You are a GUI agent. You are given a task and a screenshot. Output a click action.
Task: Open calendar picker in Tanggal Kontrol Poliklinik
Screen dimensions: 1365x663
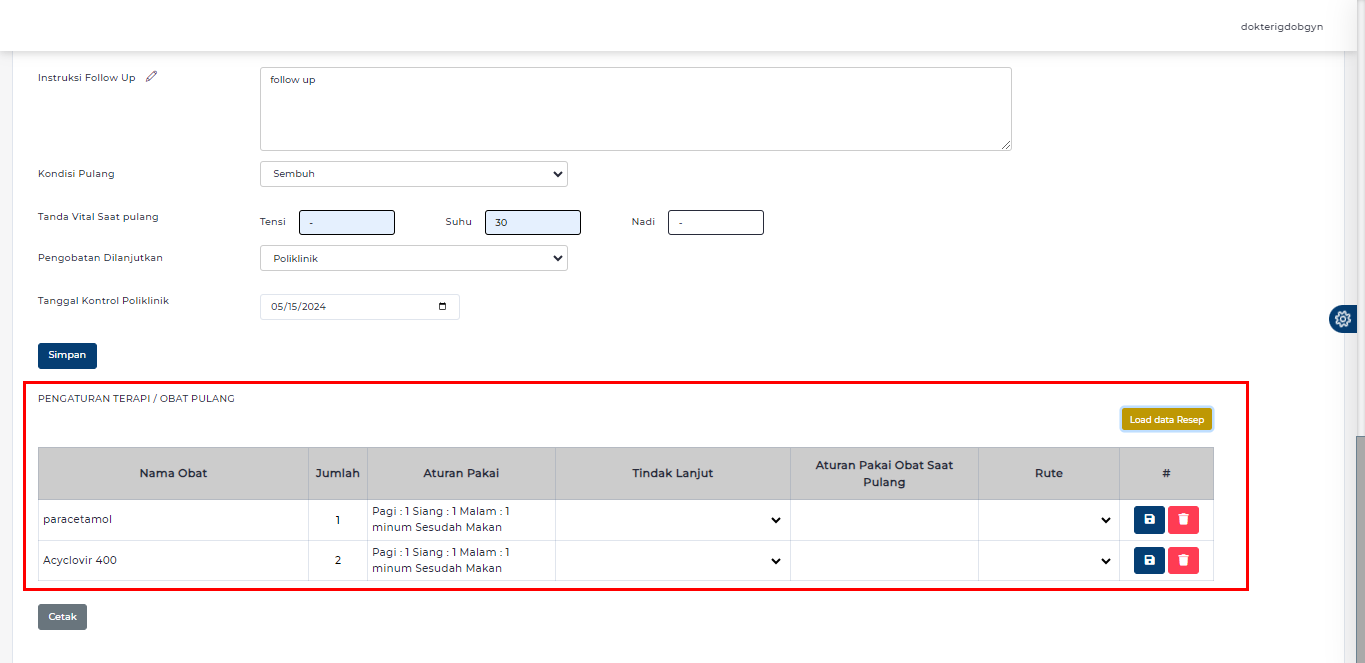point(443,307)
